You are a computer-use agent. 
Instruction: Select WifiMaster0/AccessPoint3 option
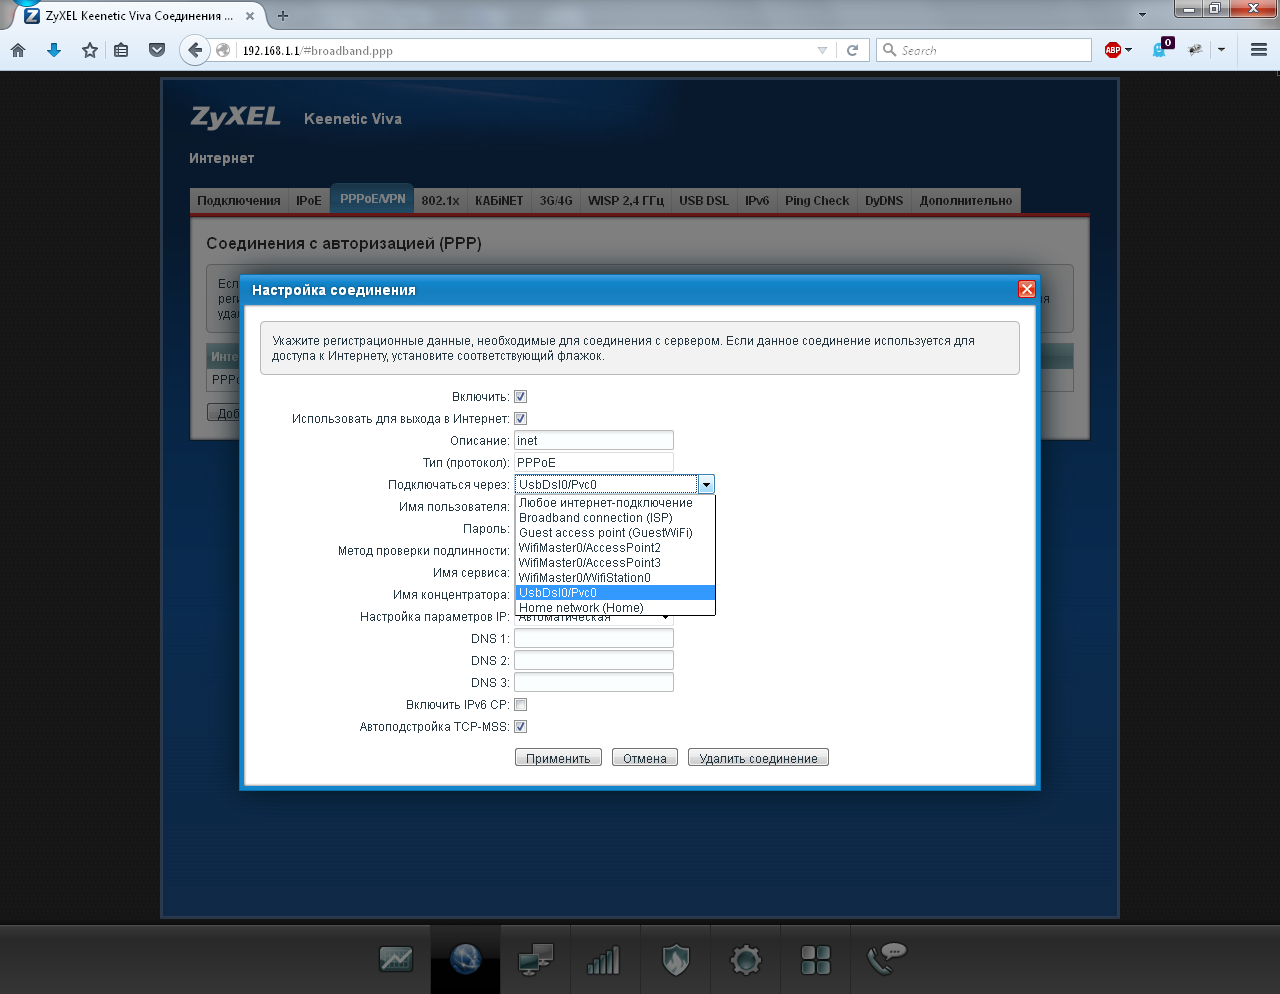[615, 563]
